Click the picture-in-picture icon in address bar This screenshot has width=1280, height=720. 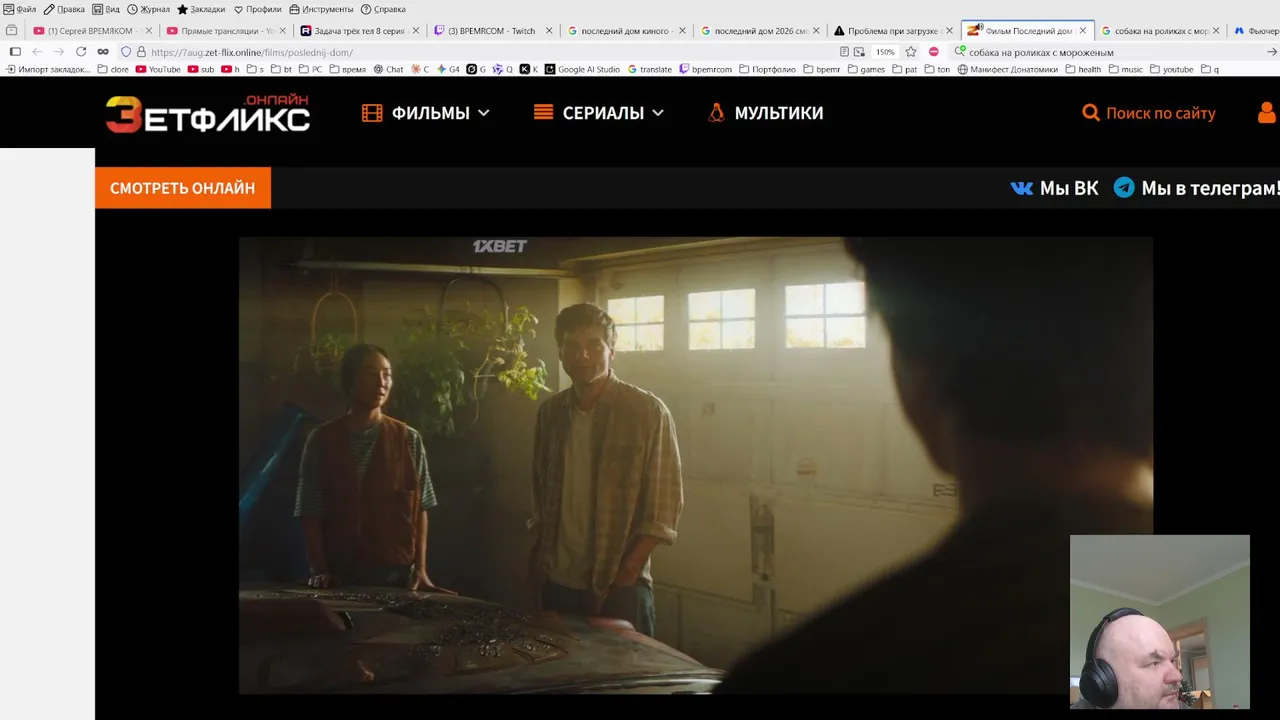[859, 52]
